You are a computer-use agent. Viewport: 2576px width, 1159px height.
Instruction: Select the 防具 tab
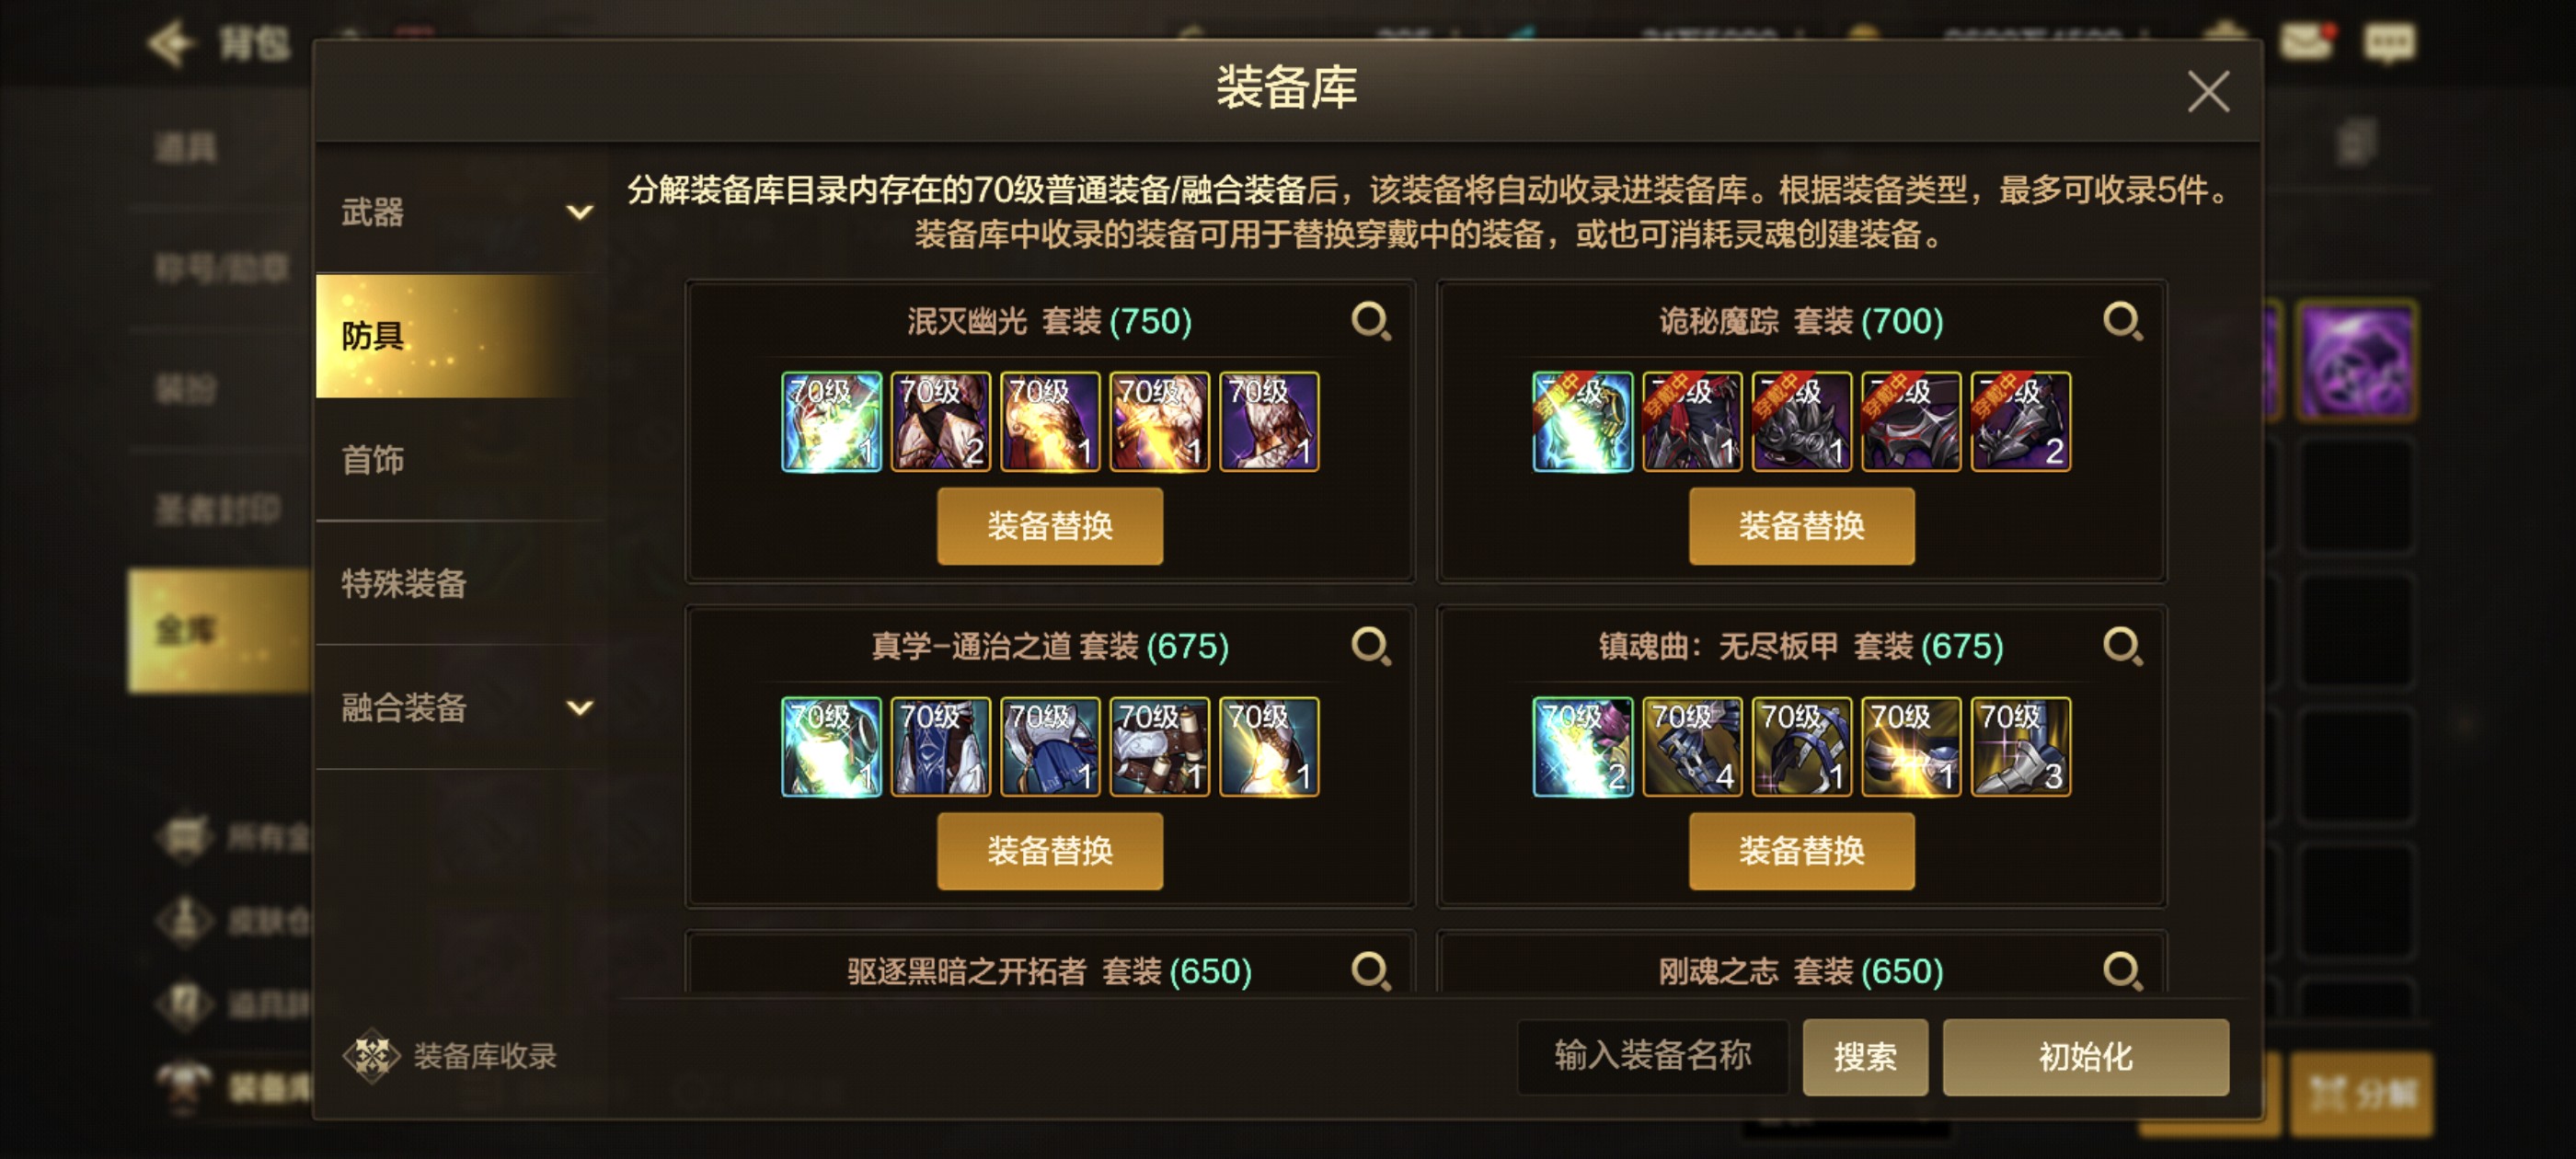point(460,336)
